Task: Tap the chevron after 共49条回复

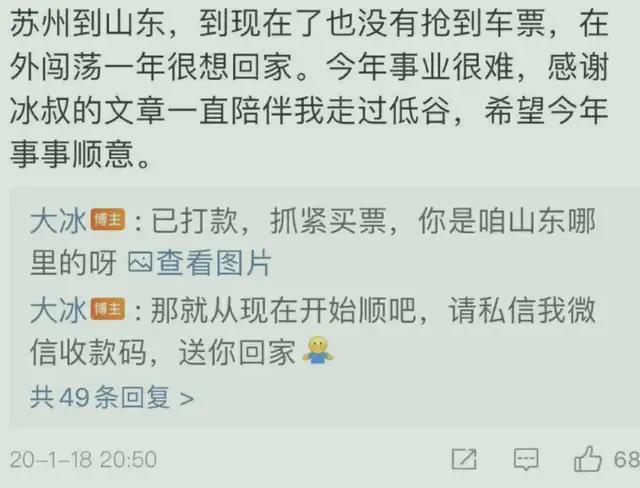Action: 187,398
